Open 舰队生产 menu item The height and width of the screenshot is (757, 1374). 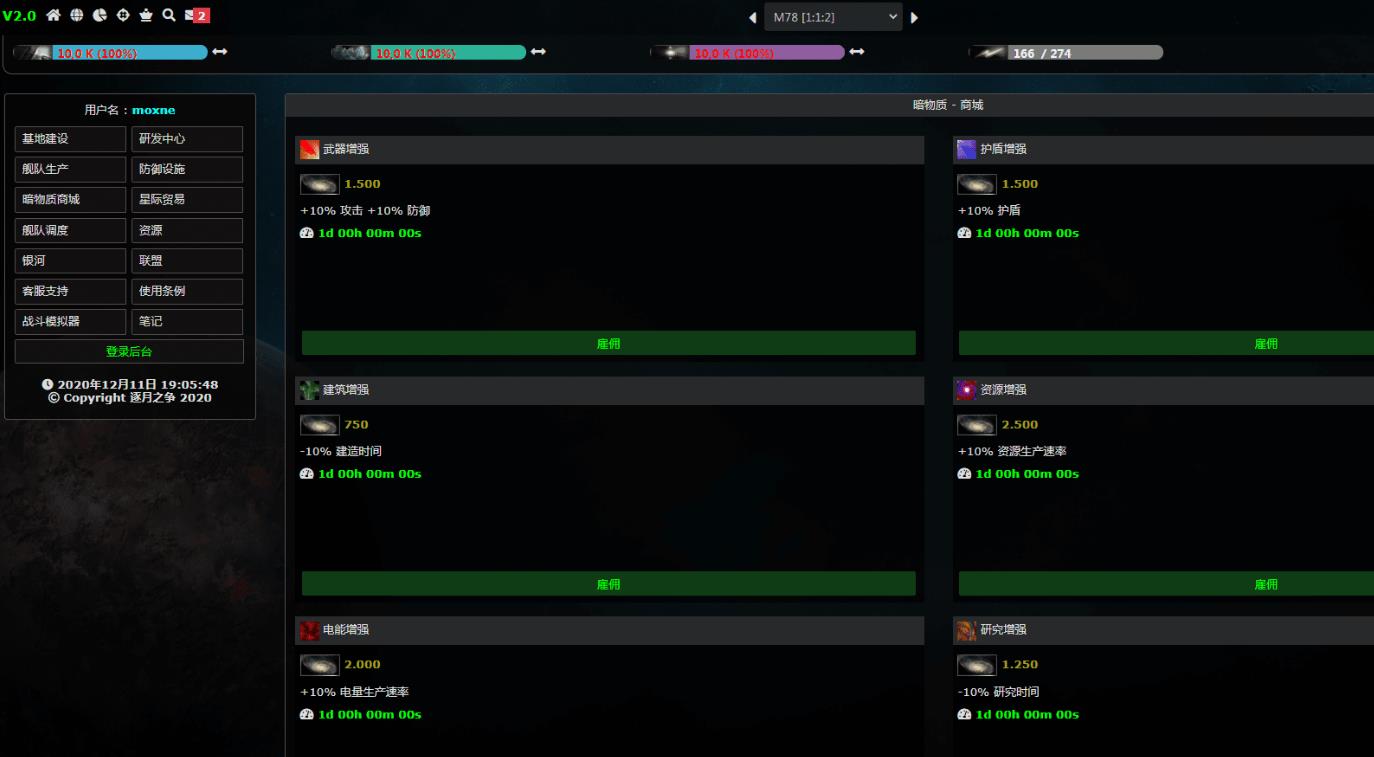[x=70, y=169]
